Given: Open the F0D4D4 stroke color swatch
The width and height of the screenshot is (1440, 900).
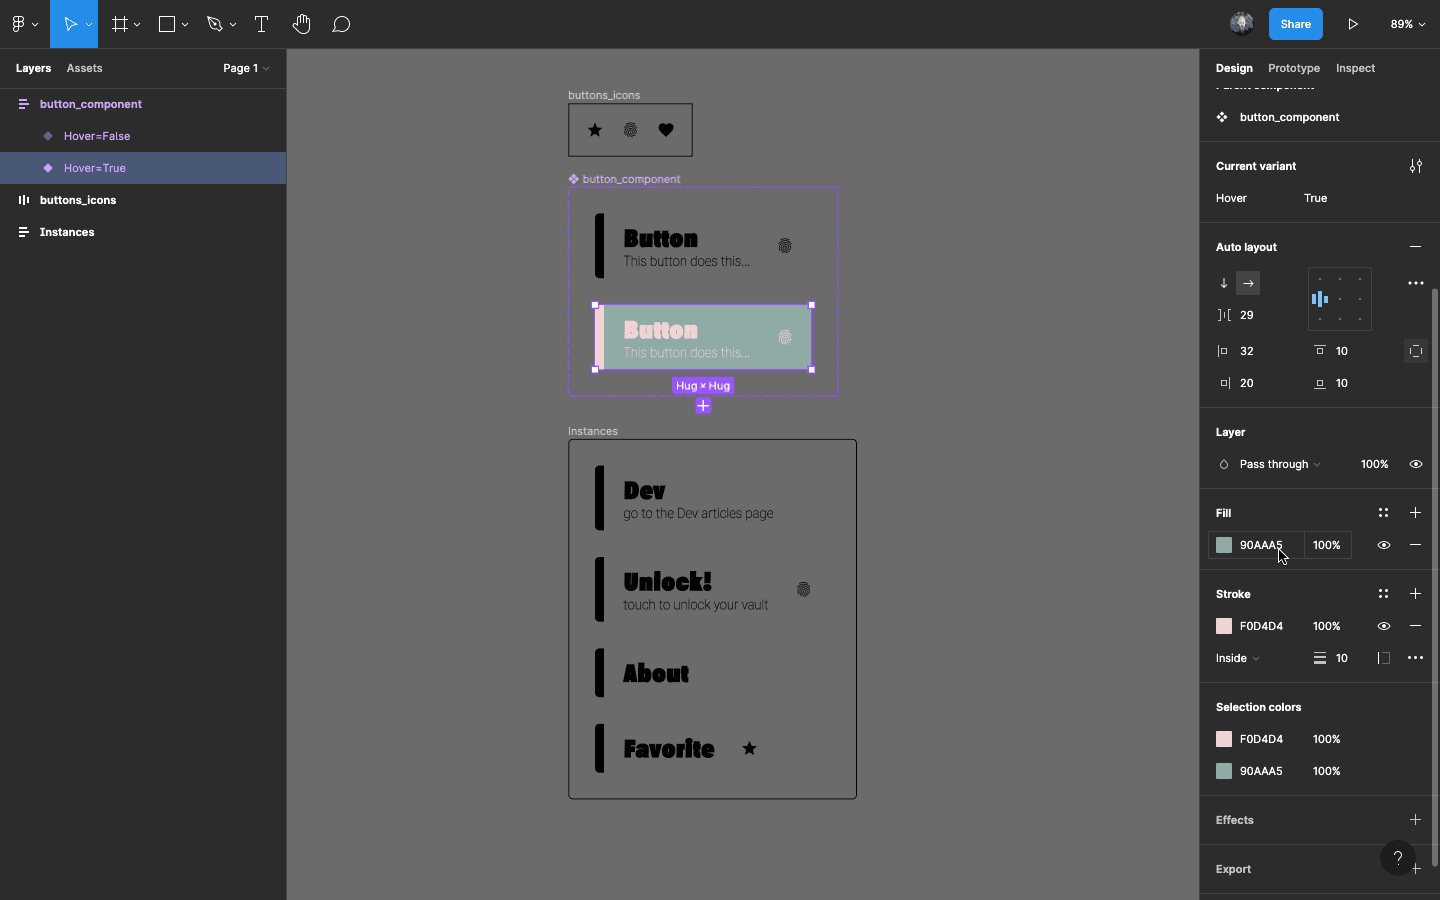Looking at the screenshot, I should pyautogui.click(x=1224, y=626).
